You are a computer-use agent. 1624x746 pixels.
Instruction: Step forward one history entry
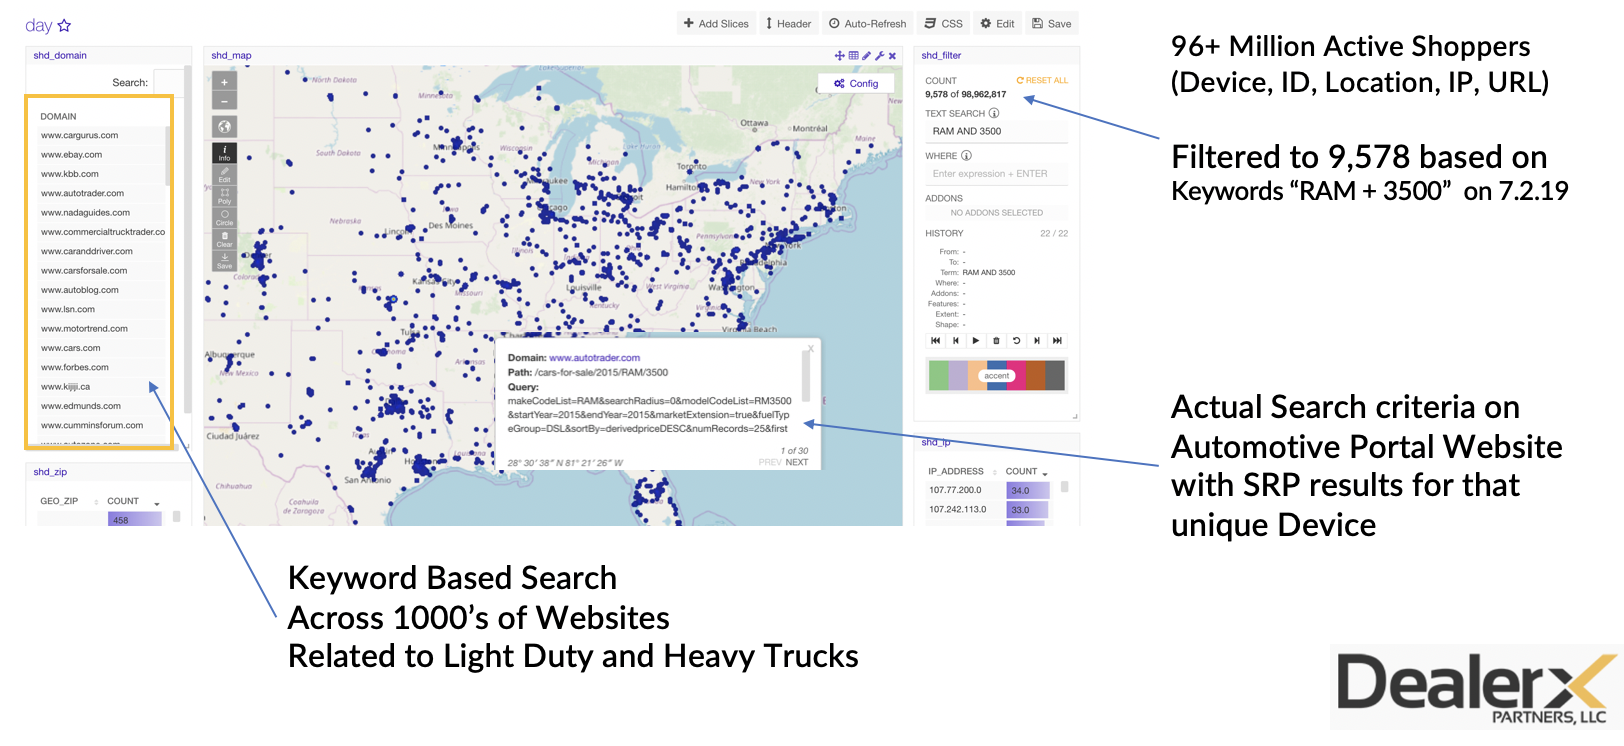click(x=1037, y=341)
